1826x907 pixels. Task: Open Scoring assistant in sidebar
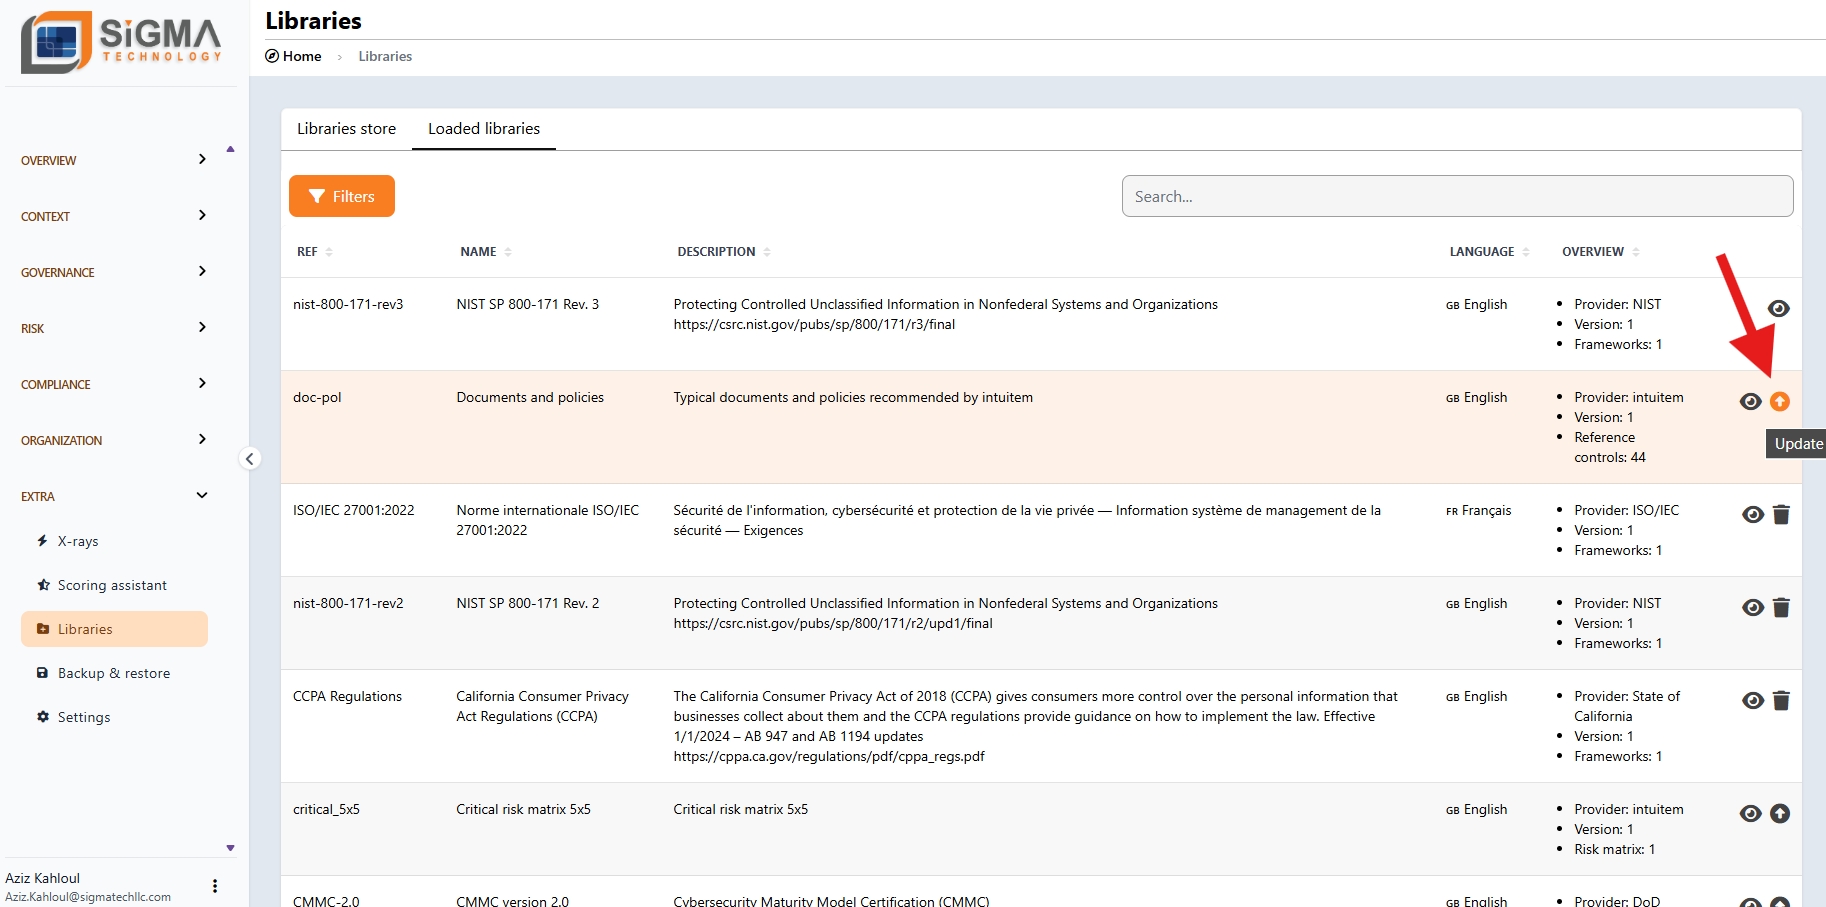pos(112,585)
